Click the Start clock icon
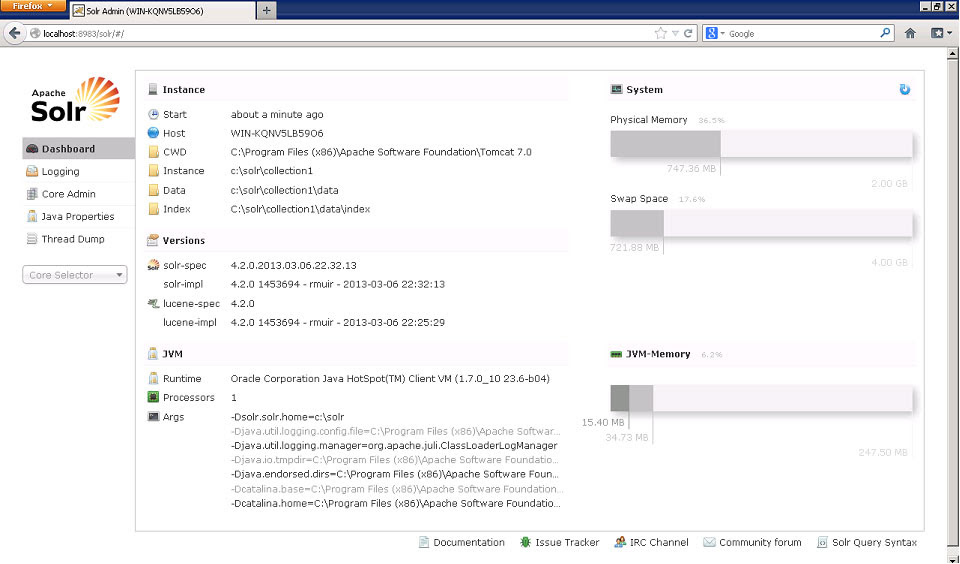 (153, 115)
